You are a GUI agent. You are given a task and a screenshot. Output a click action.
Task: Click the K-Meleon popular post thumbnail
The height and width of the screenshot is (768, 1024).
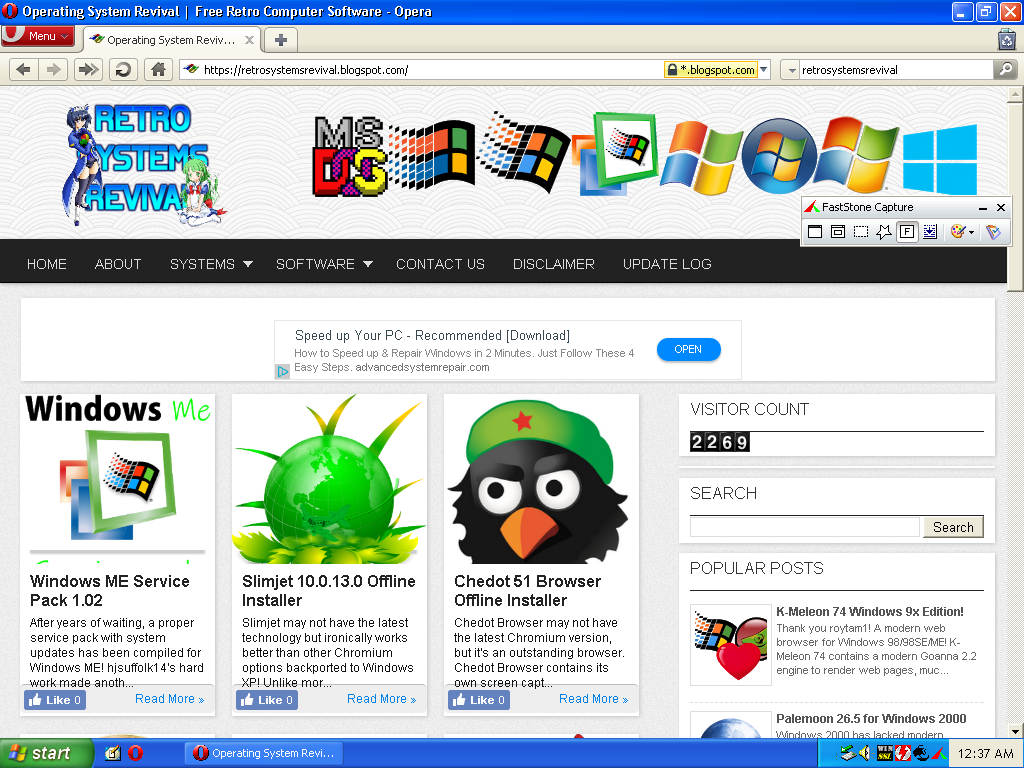click(x=731, y=645)
